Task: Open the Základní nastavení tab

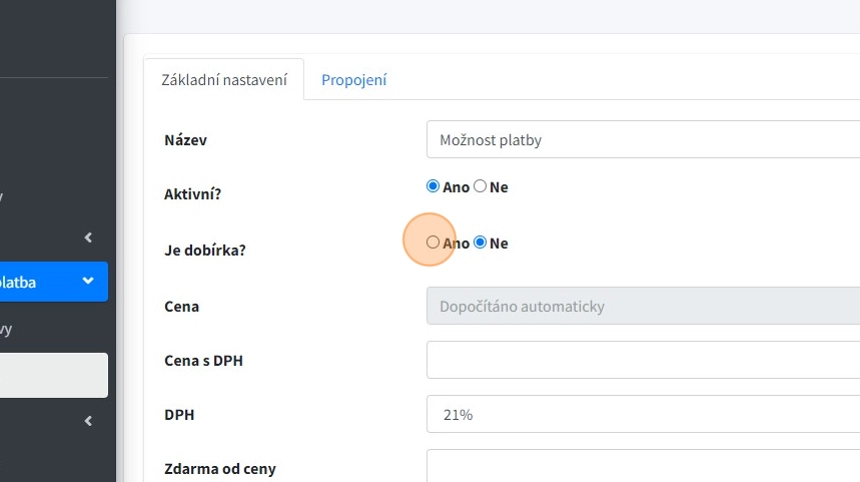Action: tap(224, 80)
